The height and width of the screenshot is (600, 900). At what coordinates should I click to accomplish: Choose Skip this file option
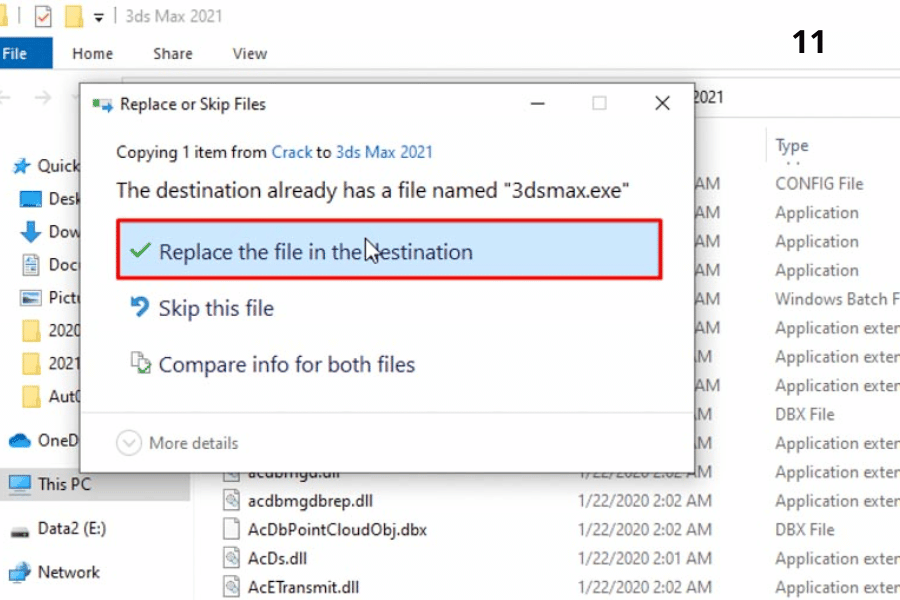click(x=215, y=308)
